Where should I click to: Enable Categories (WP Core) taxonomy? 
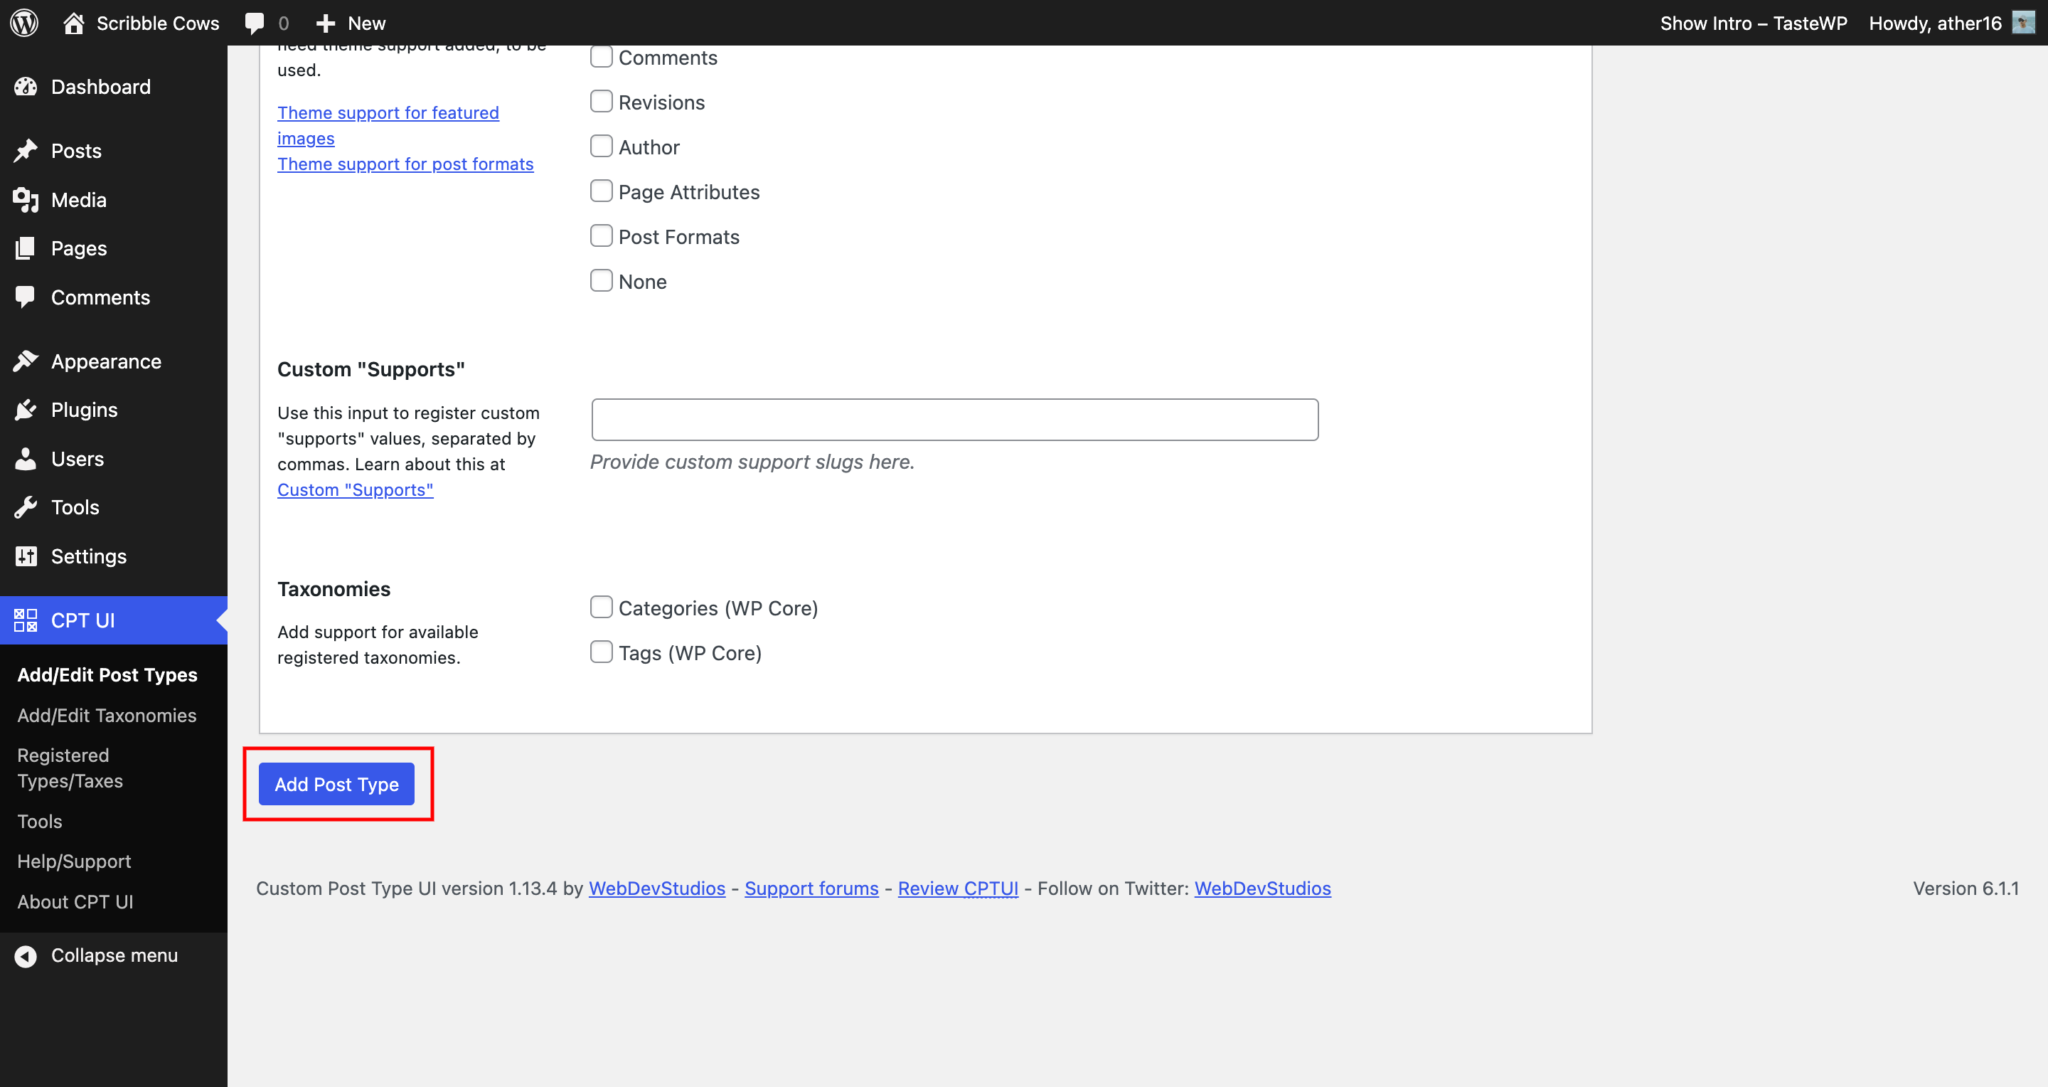tap(601, 607)
